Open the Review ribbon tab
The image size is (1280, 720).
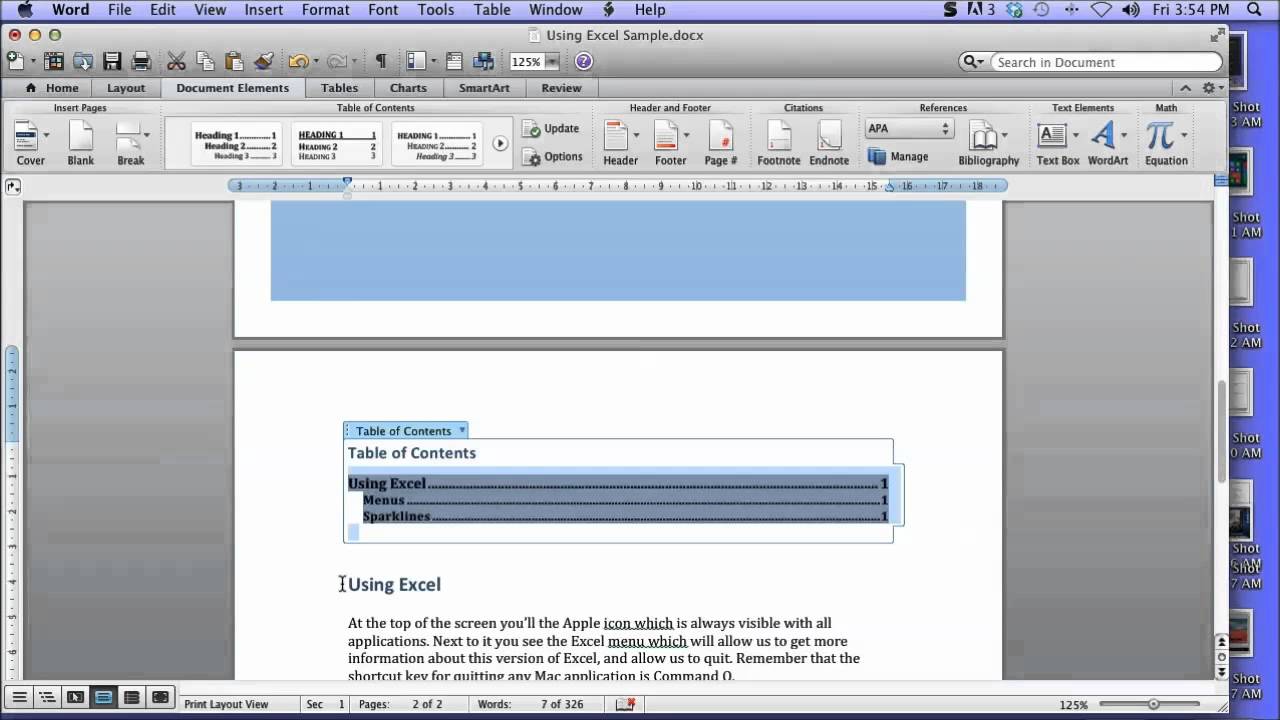click(x=561, y=88)
